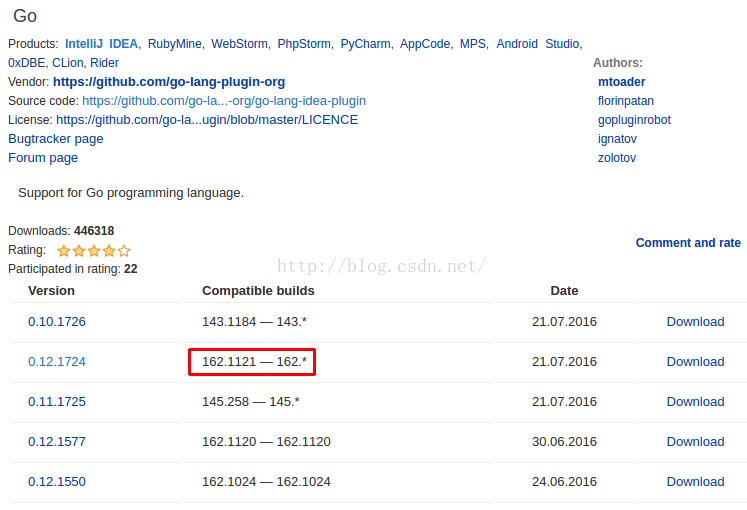View author mtoader's profile
Screen dimensions: 747x510
tap(621, 82)
